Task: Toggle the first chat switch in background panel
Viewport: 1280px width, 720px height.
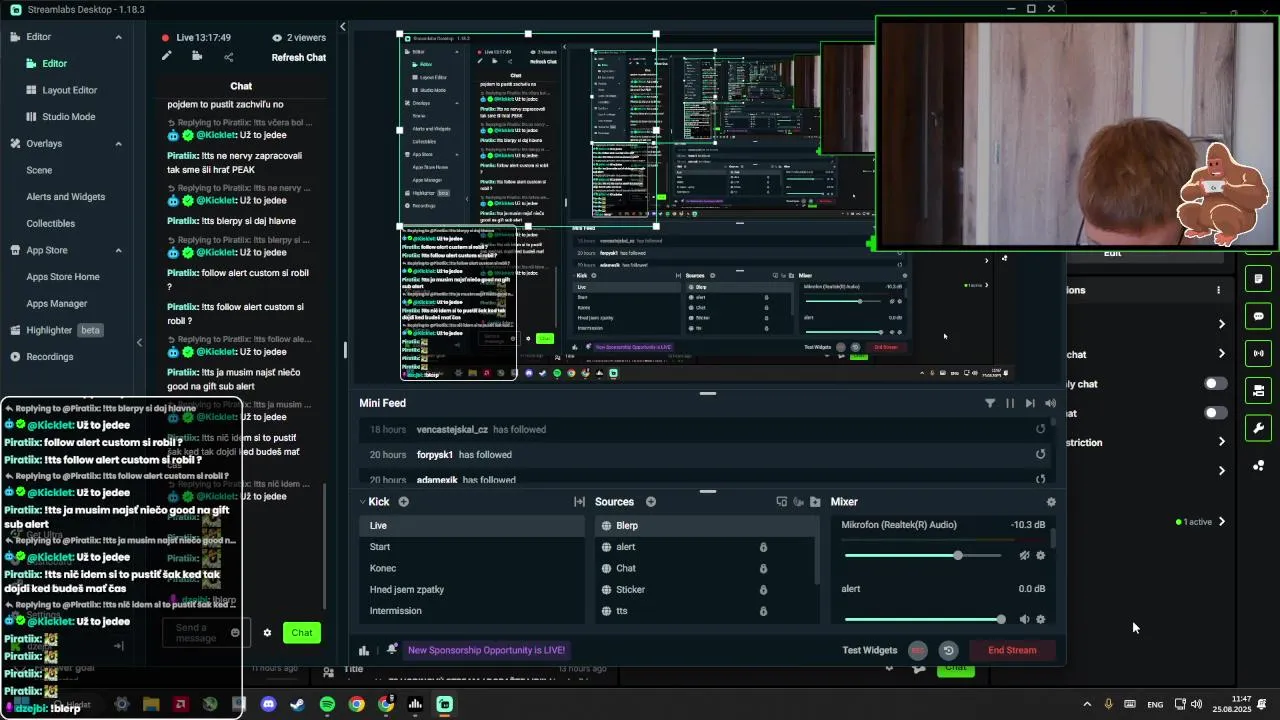Action: point(1216,383)
